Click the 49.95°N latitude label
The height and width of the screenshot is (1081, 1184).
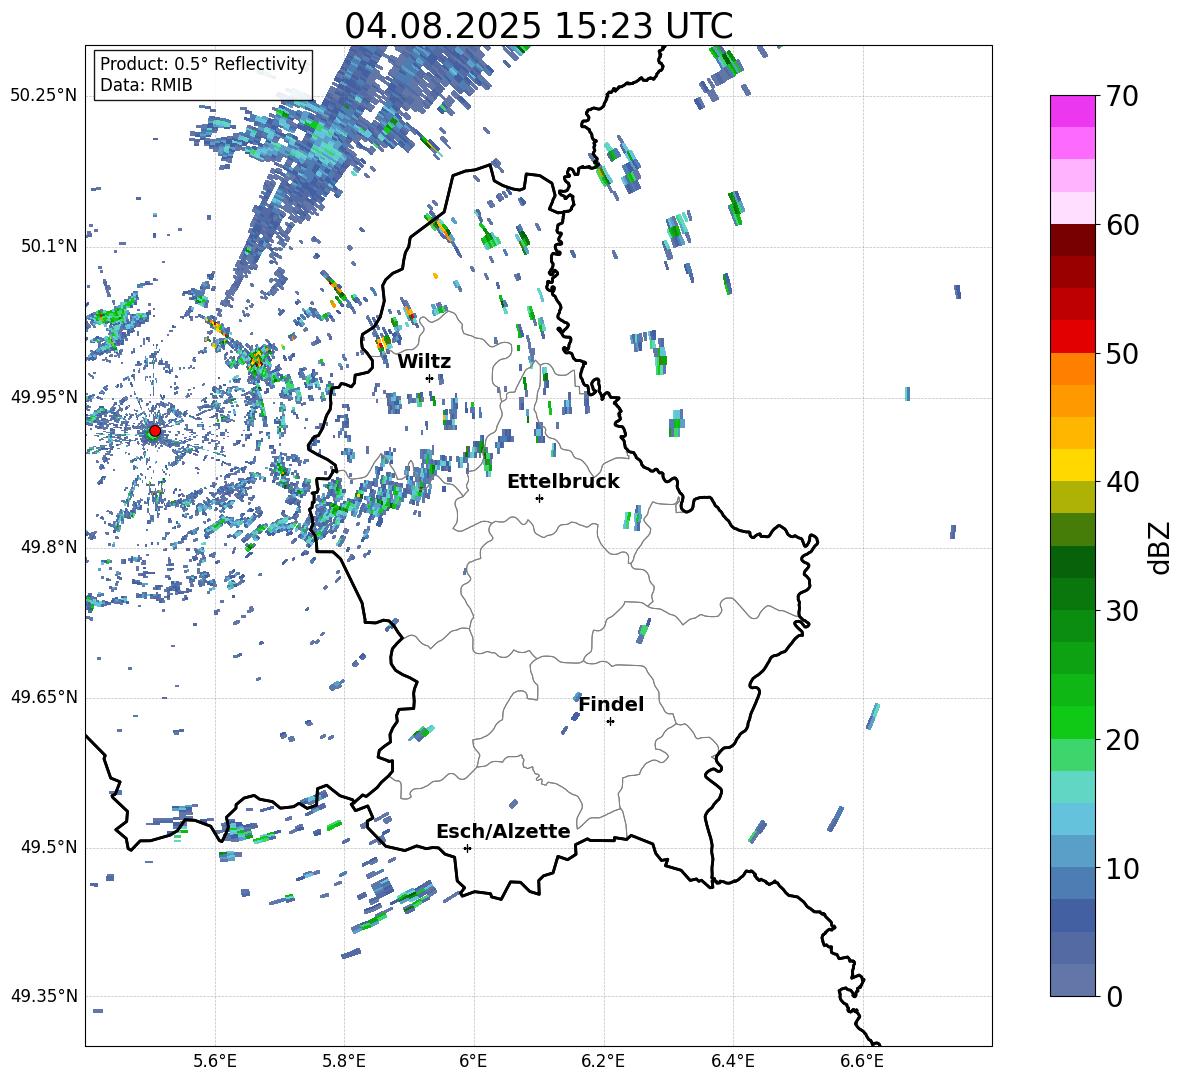44,397
